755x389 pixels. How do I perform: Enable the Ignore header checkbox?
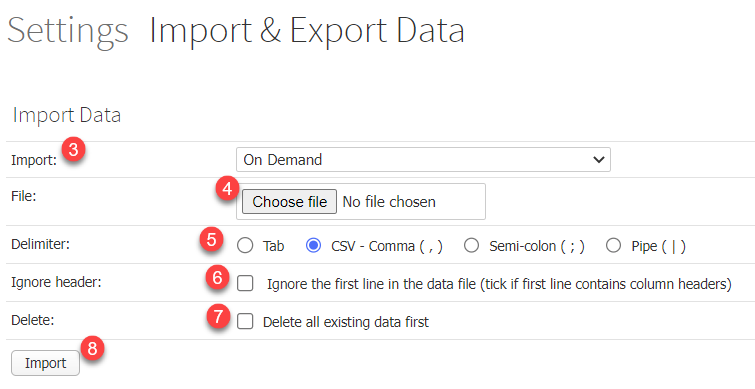[x=245, y=284]
